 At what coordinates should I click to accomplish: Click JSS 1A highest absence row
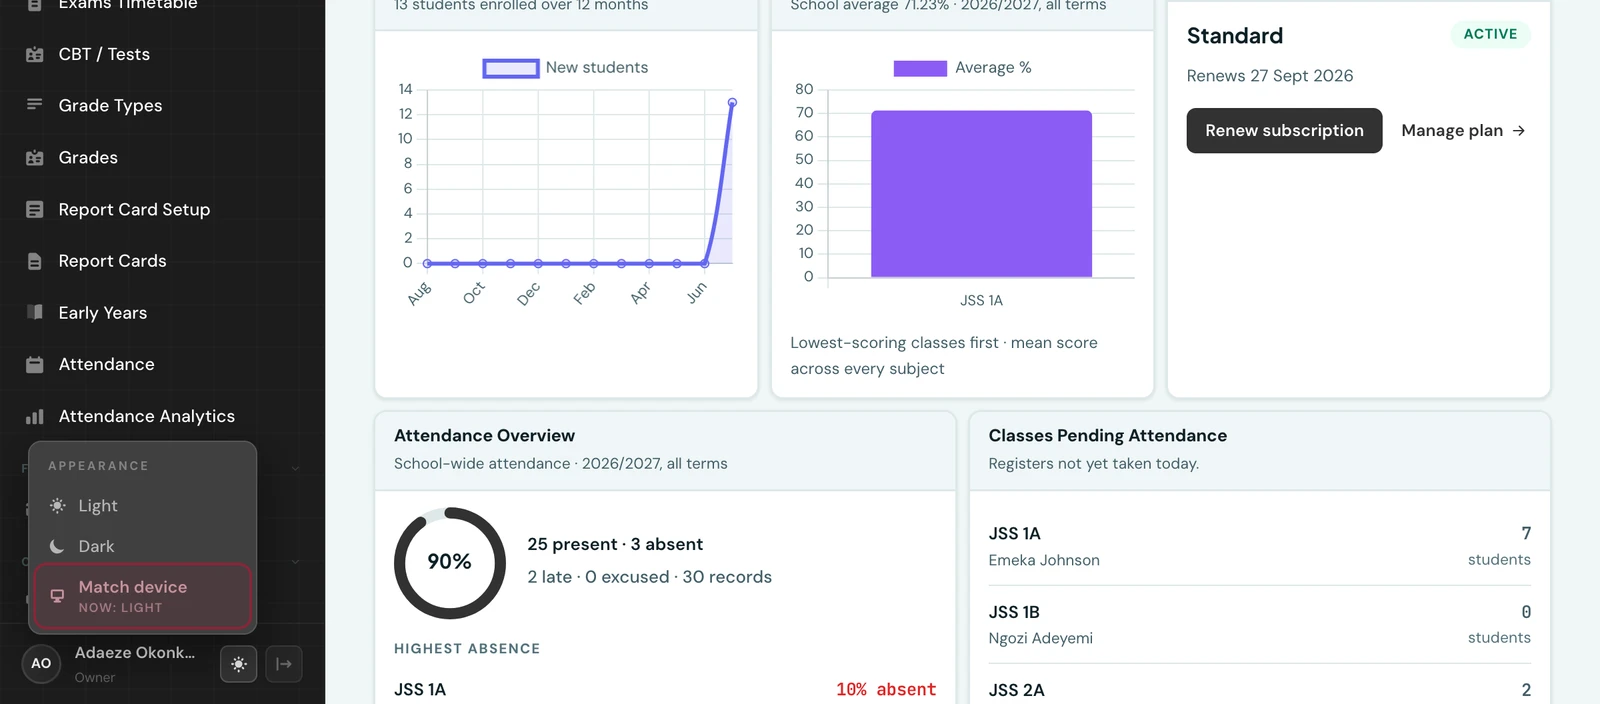[665, 690]
